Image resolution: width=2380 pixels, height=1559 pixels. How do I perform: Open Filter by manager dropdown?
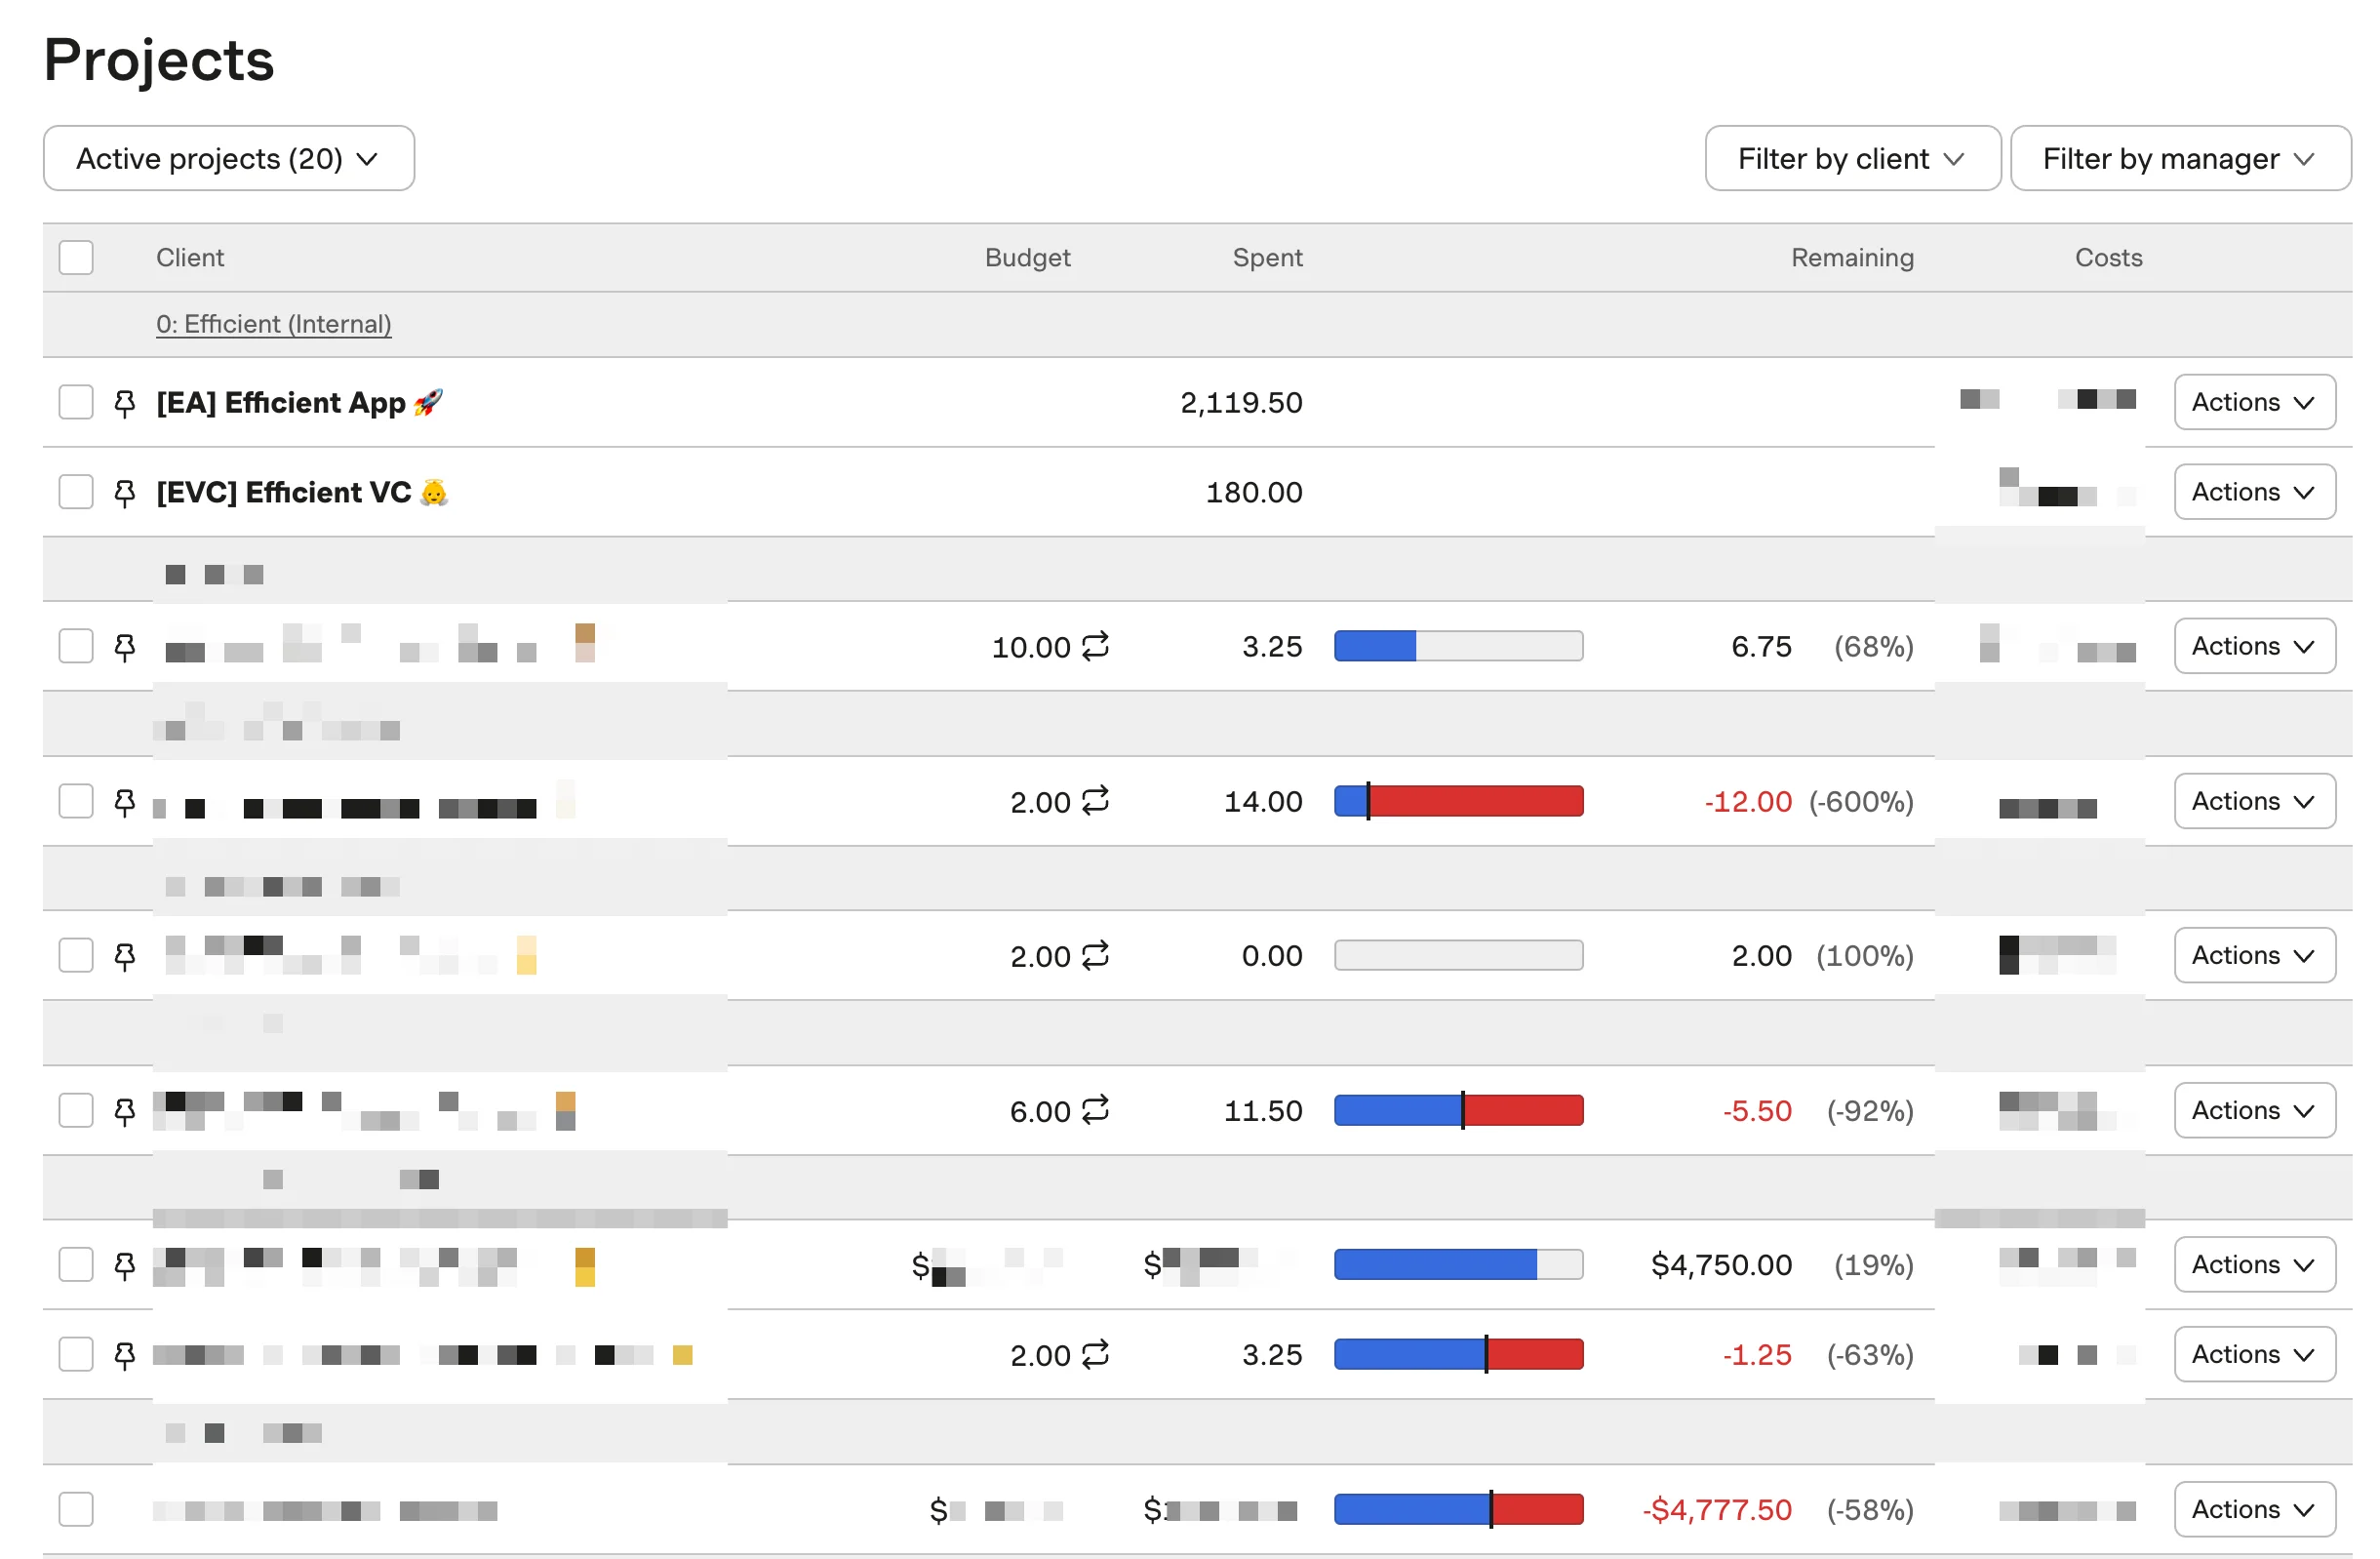(x=2181, y=158)
